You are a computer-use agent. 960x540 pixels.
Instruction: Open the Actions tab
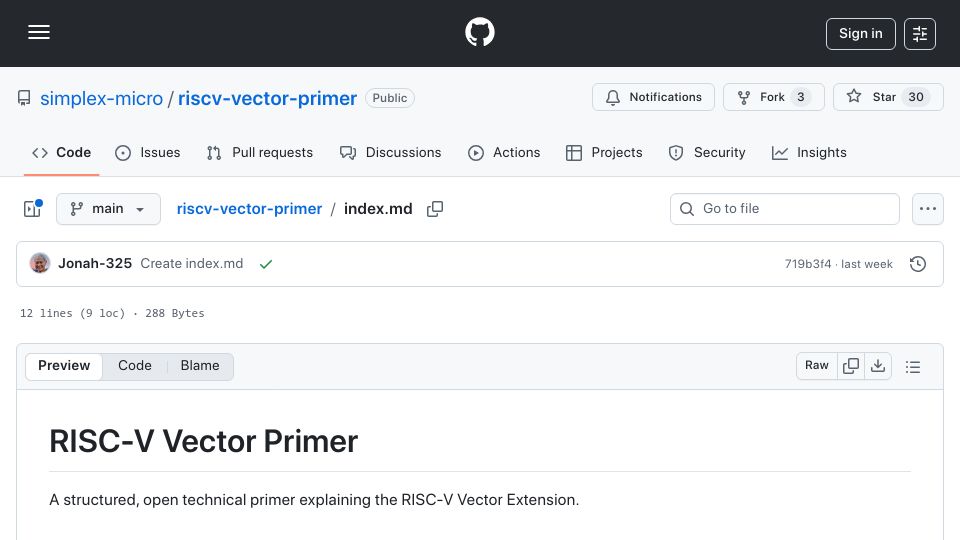[504, 152]
